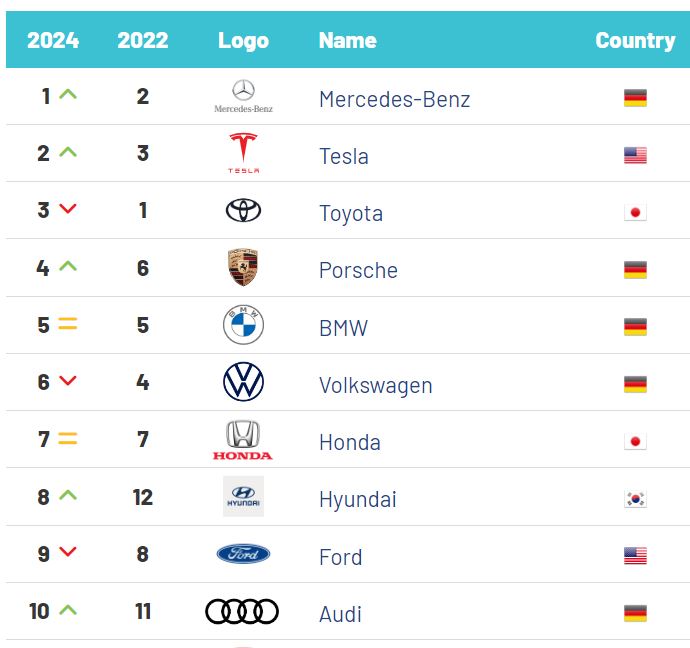Image resolution: width=690 pixels, height=648 pixels.
Task: Open the Mercedes-Benz name link
Action: tap(394, 99)
